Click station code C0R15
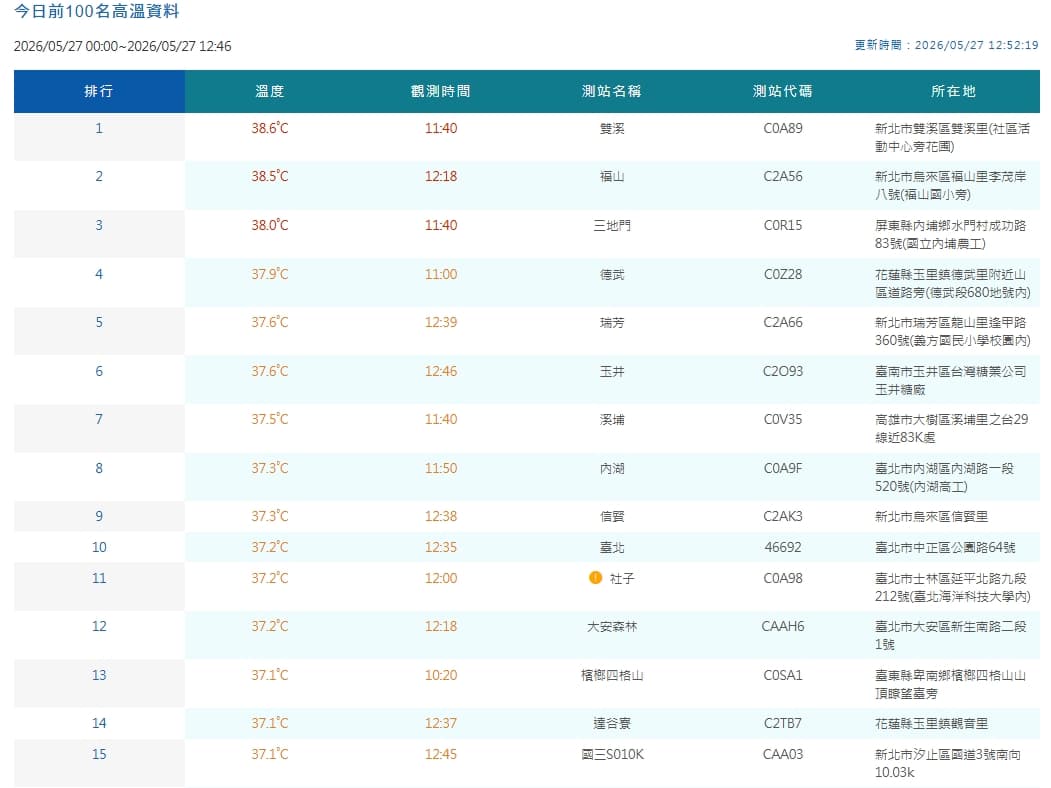This screenshot has width=1051, height=788. (x=783, y=226)
